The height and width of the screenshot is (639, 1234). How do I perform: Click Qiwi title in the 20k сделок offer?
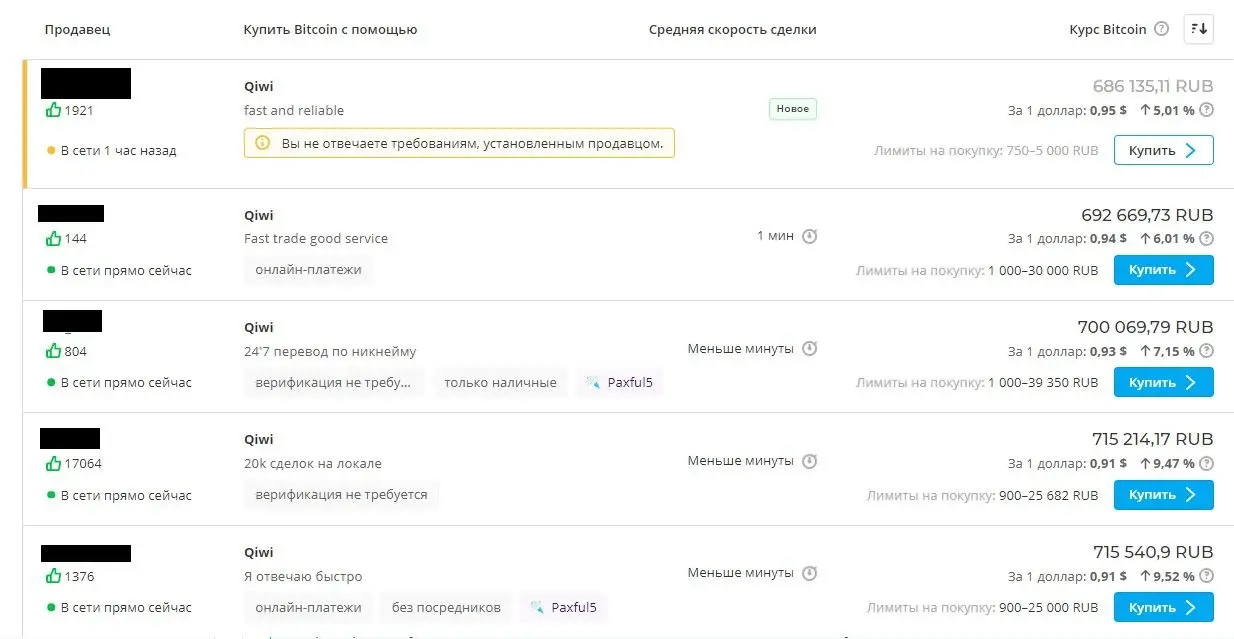point(258,439)
